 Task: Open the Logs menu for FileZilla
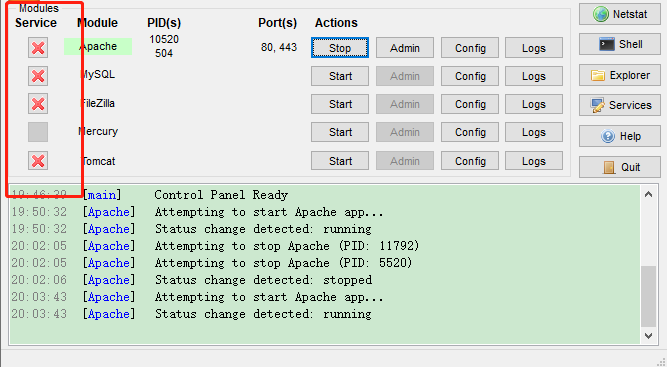534,104
